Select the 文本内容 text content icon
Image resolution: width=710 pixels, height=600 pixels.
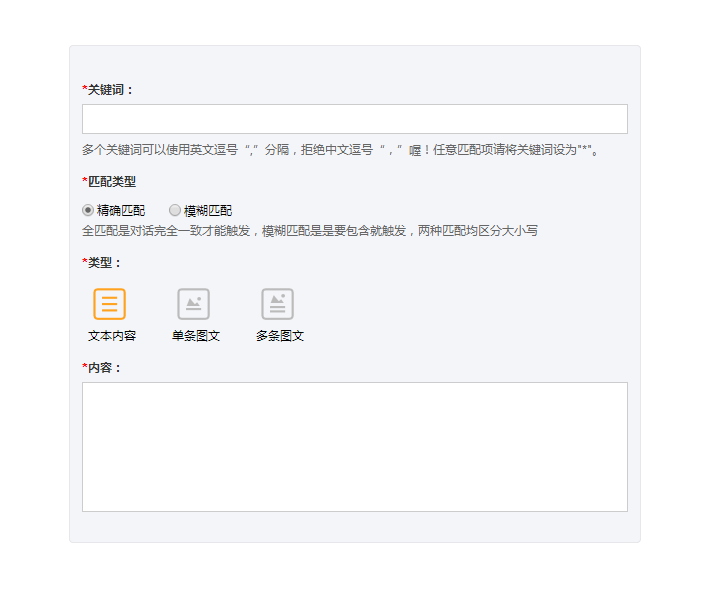pyautogui.click(x=110, y=304)
